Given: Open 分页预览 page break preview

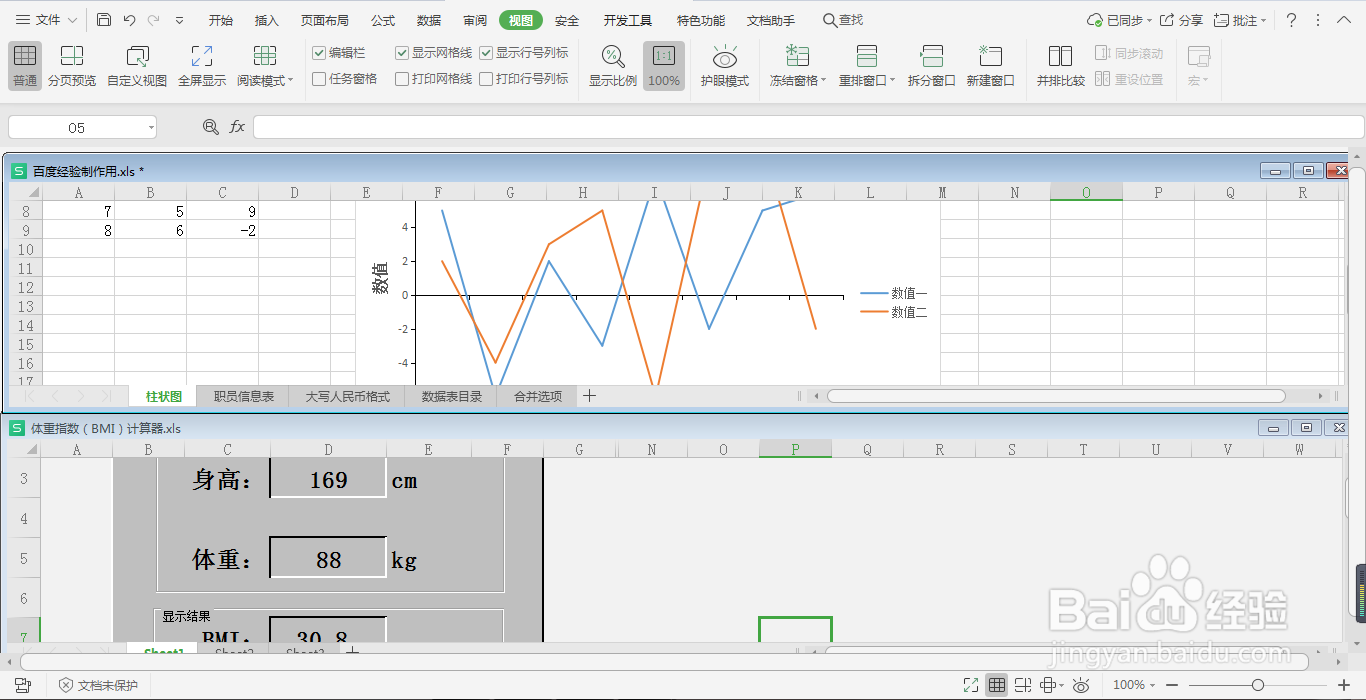Looking at the screenshot, I should point(72,65).
